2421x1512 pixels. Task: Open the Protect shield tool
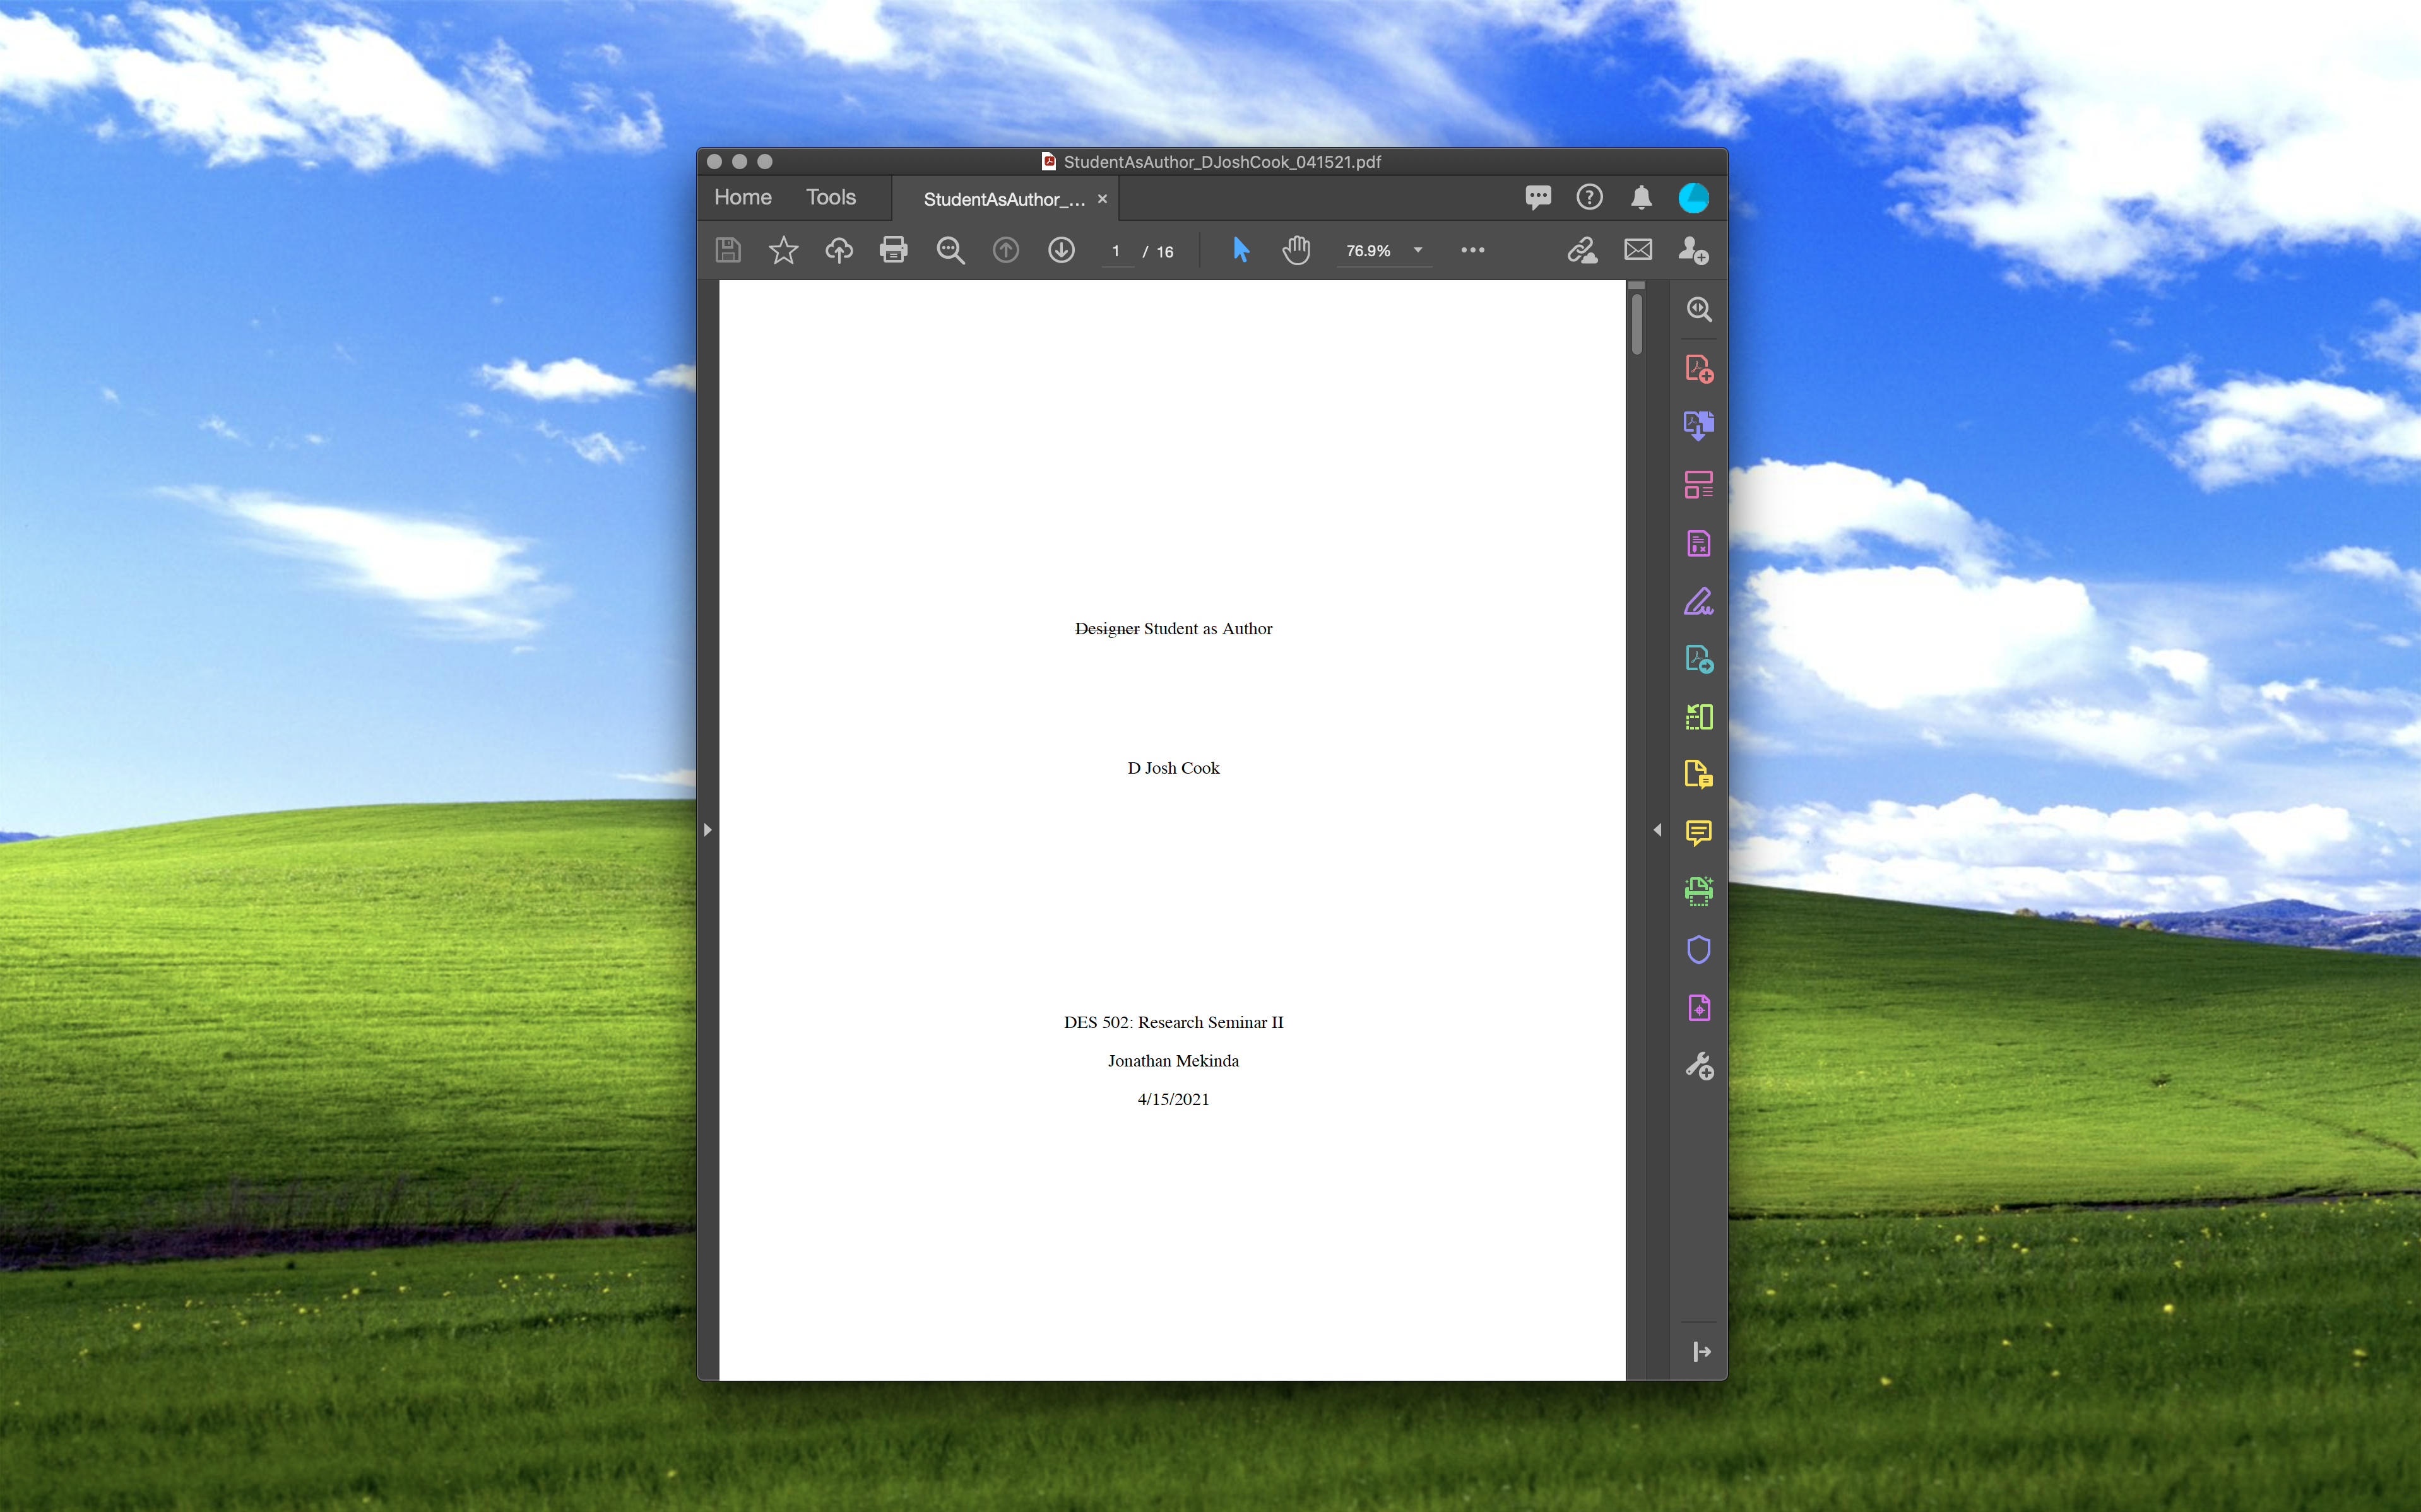point(1698,949)
